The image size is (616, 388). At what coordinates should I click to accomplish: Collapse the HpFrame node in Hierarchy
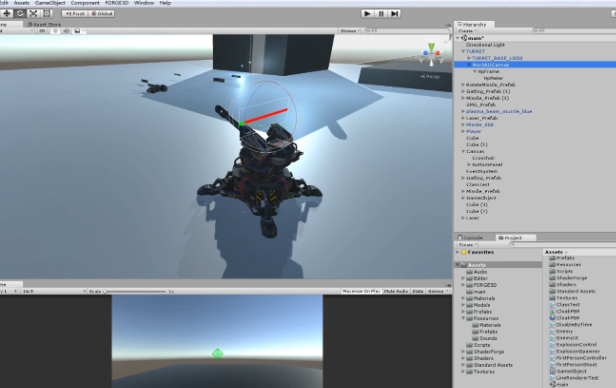[x=475, y=71]
